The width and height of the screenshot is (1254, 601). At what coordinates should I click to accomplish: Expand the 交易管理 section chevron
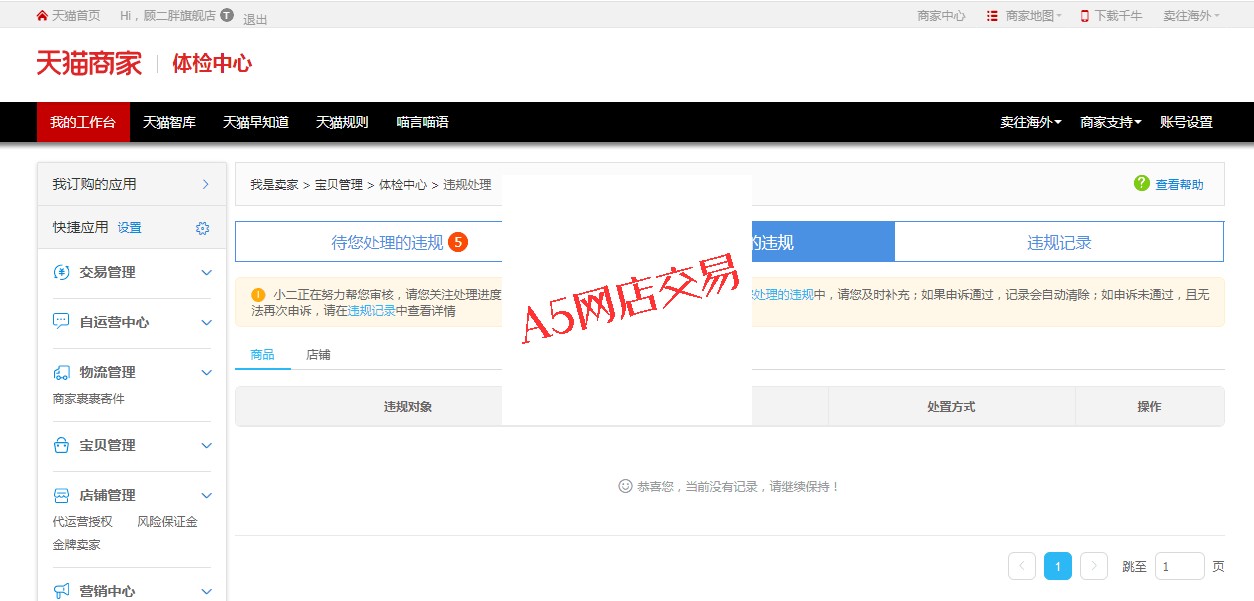coord(207,272)
